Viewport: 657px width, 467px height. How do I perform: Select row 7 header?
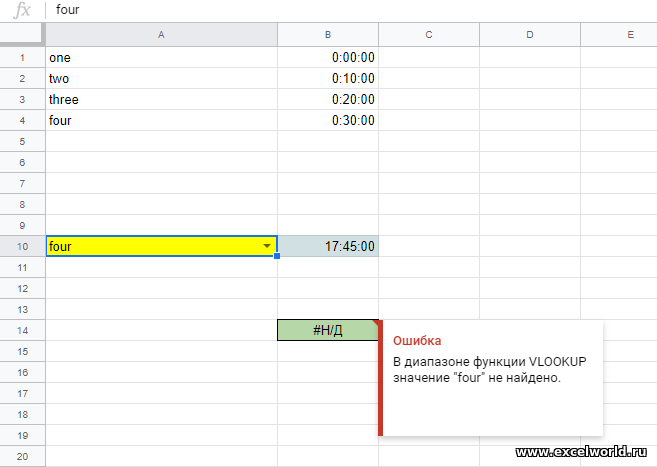click(x=22, y=183)
